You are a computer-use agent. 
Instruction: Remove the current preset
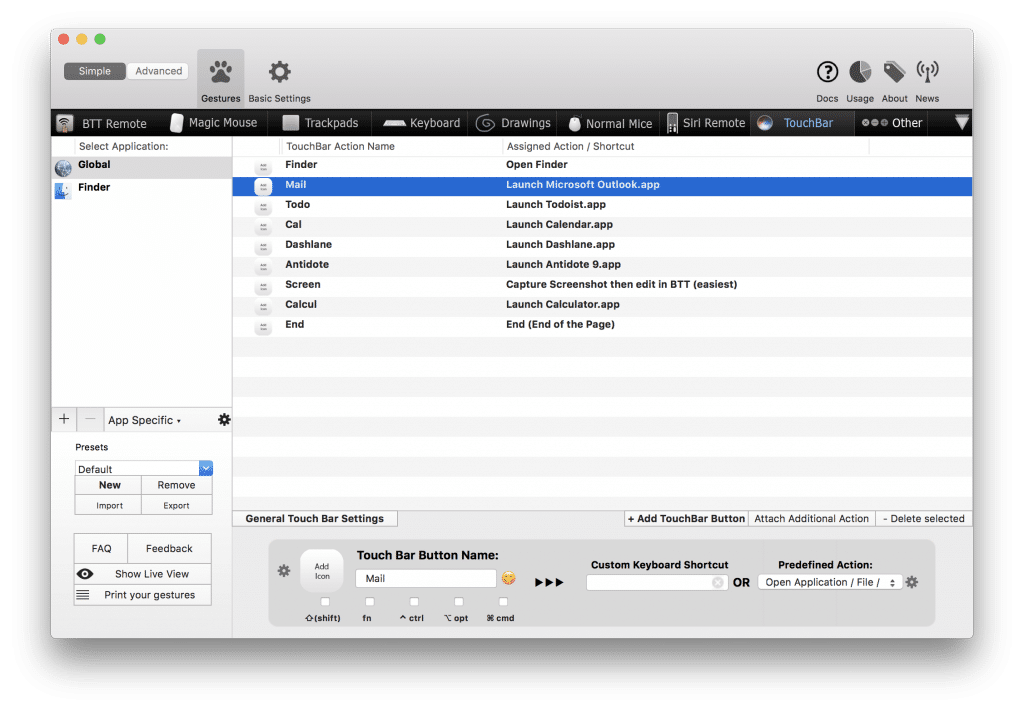[176, 485]
